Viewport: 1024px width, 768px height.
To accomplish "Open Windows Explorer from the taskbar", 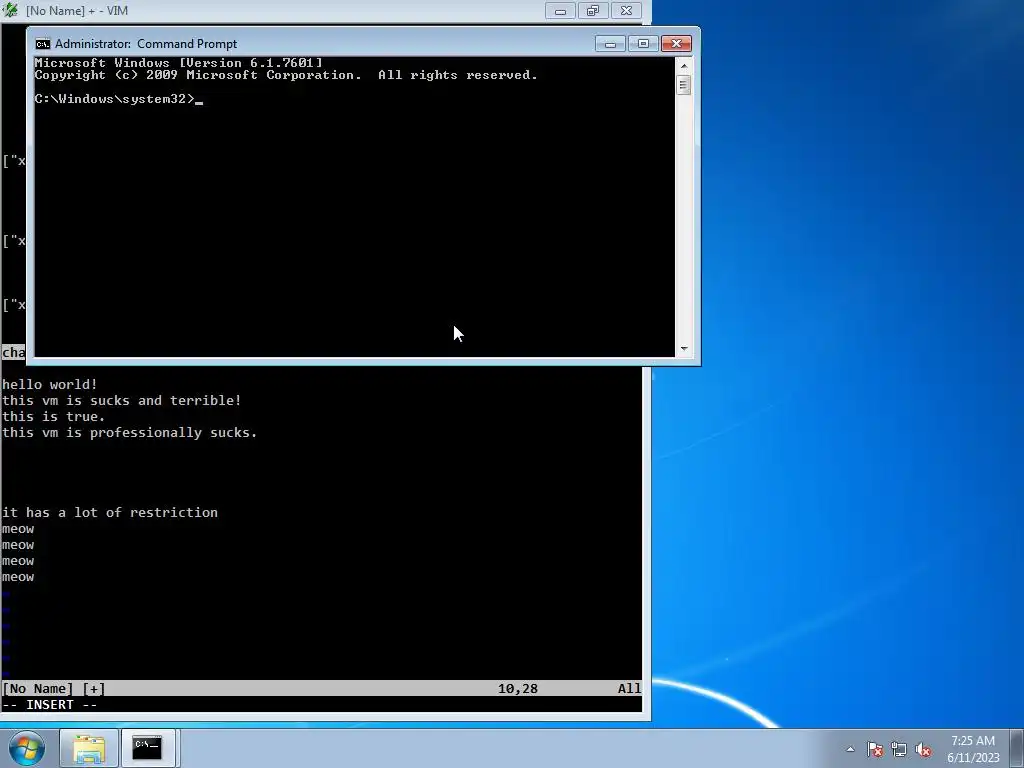I will (x=89, y=748).
